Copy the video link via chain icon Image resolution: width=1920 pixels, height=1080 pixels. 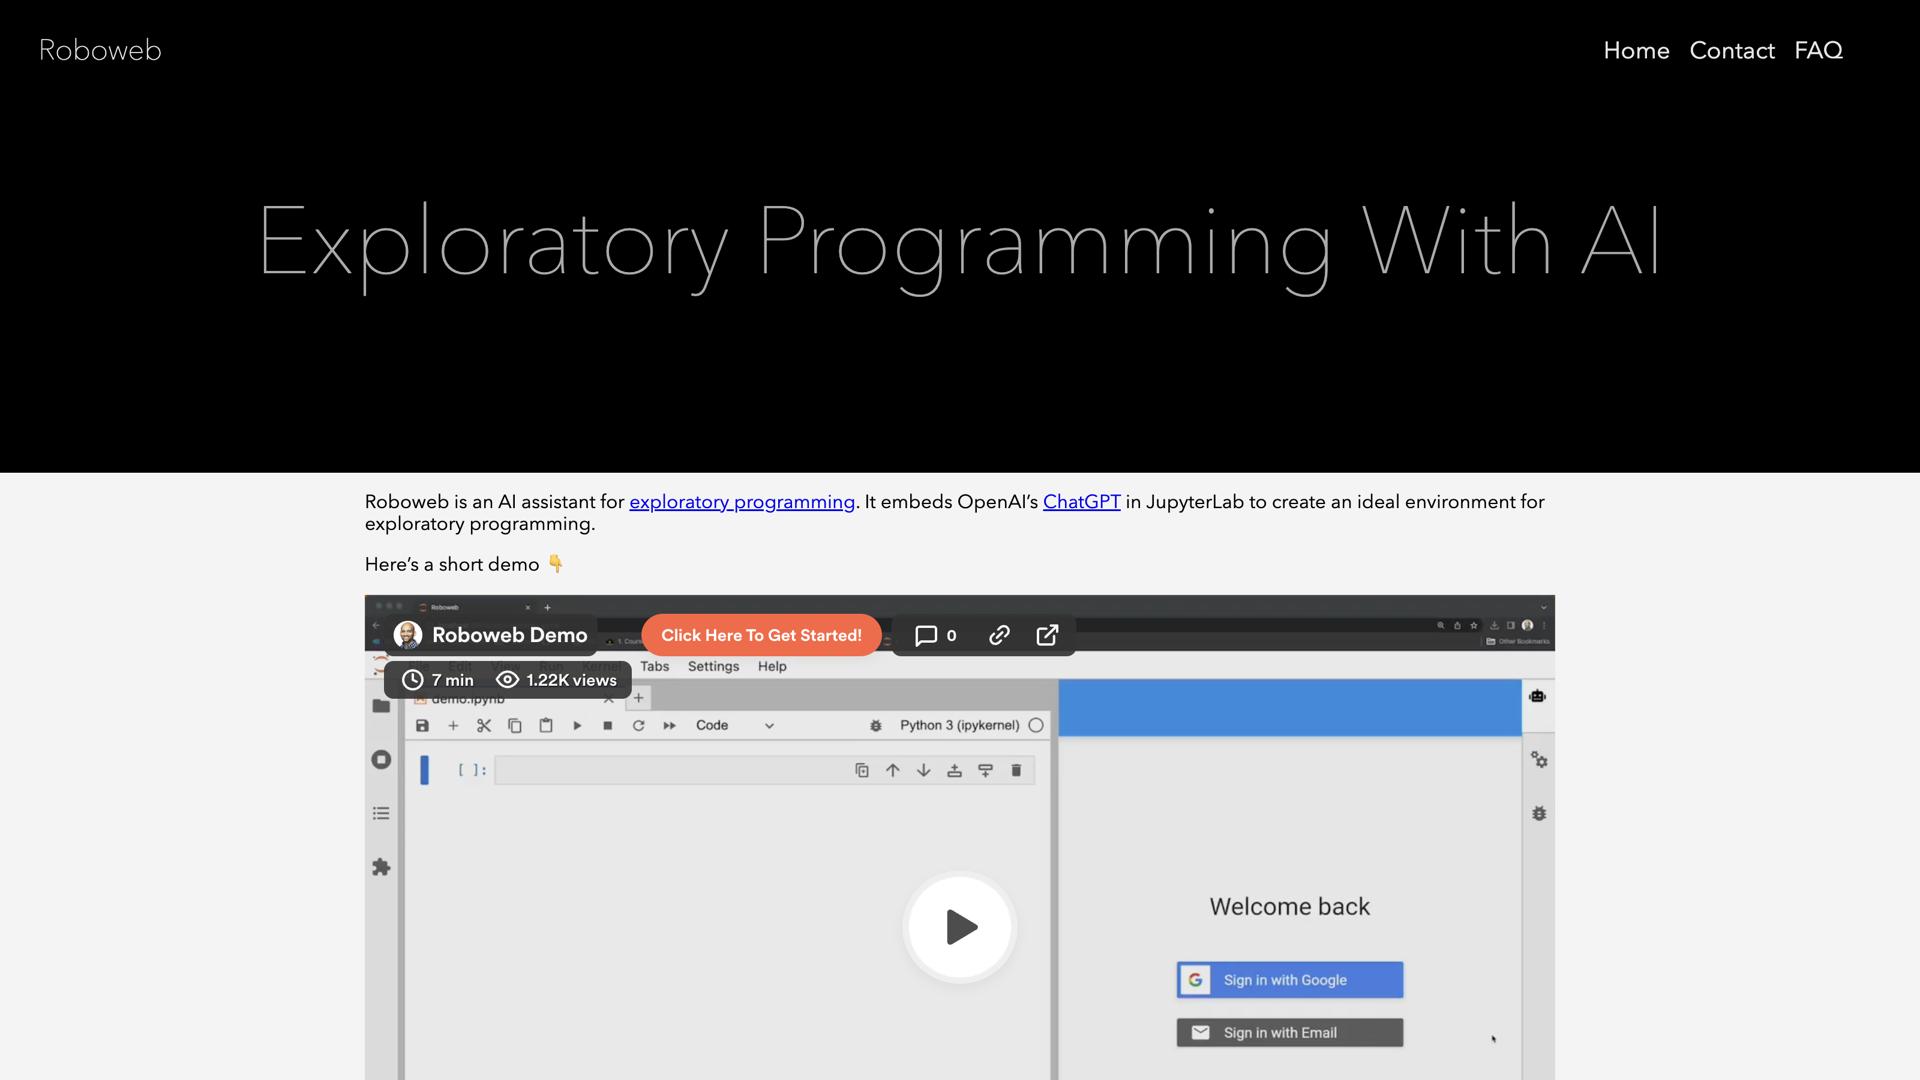pyautogui.click(x=999, y=636)
